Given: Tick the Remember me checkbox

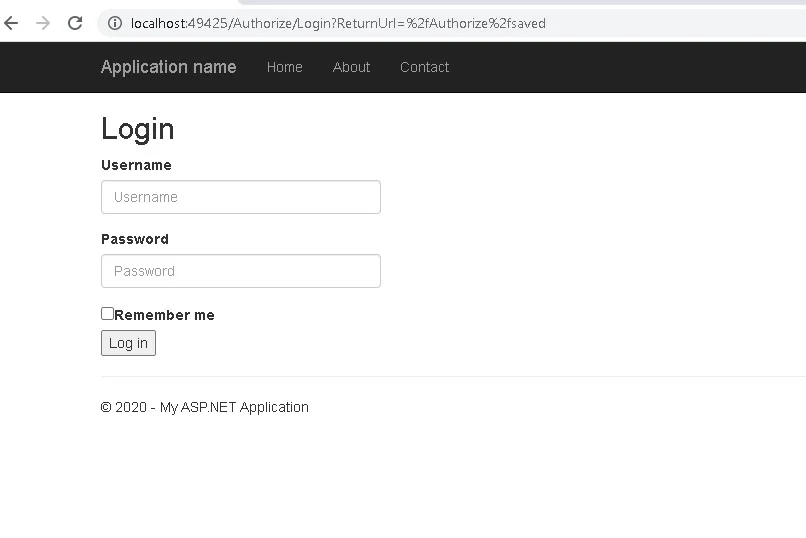Looking at the screenshot, I should (x=107, y=313).
